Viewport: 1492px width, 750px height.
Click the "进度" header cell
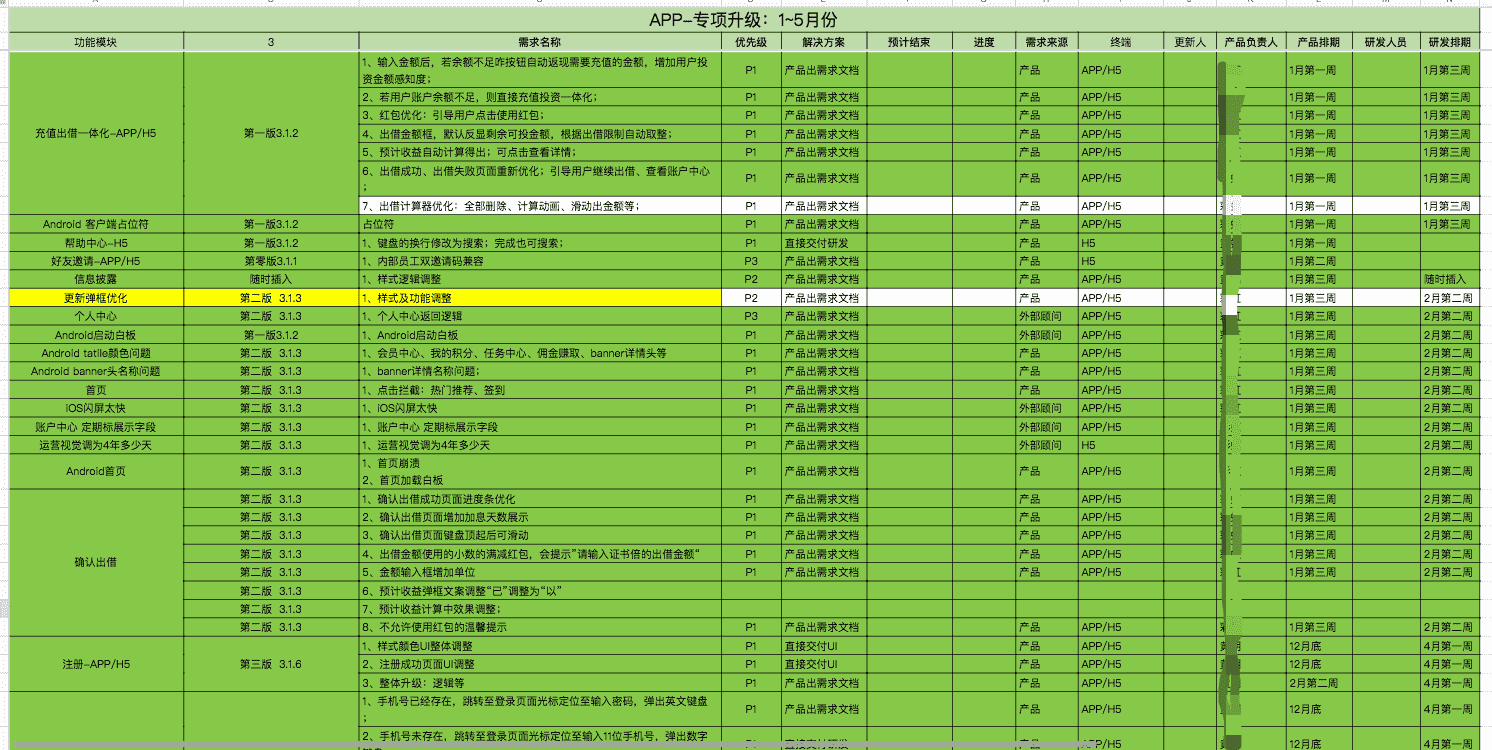[x=984, y=42]
